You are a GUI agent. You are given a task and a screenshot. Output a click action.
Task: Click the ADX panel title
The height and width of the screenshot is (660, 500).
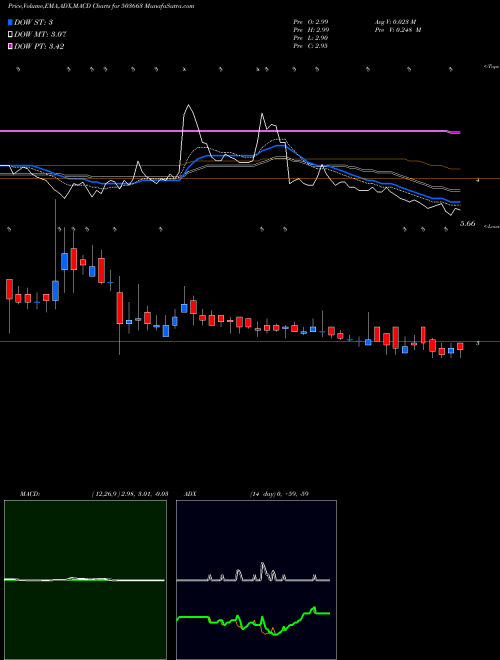point(190,494)
